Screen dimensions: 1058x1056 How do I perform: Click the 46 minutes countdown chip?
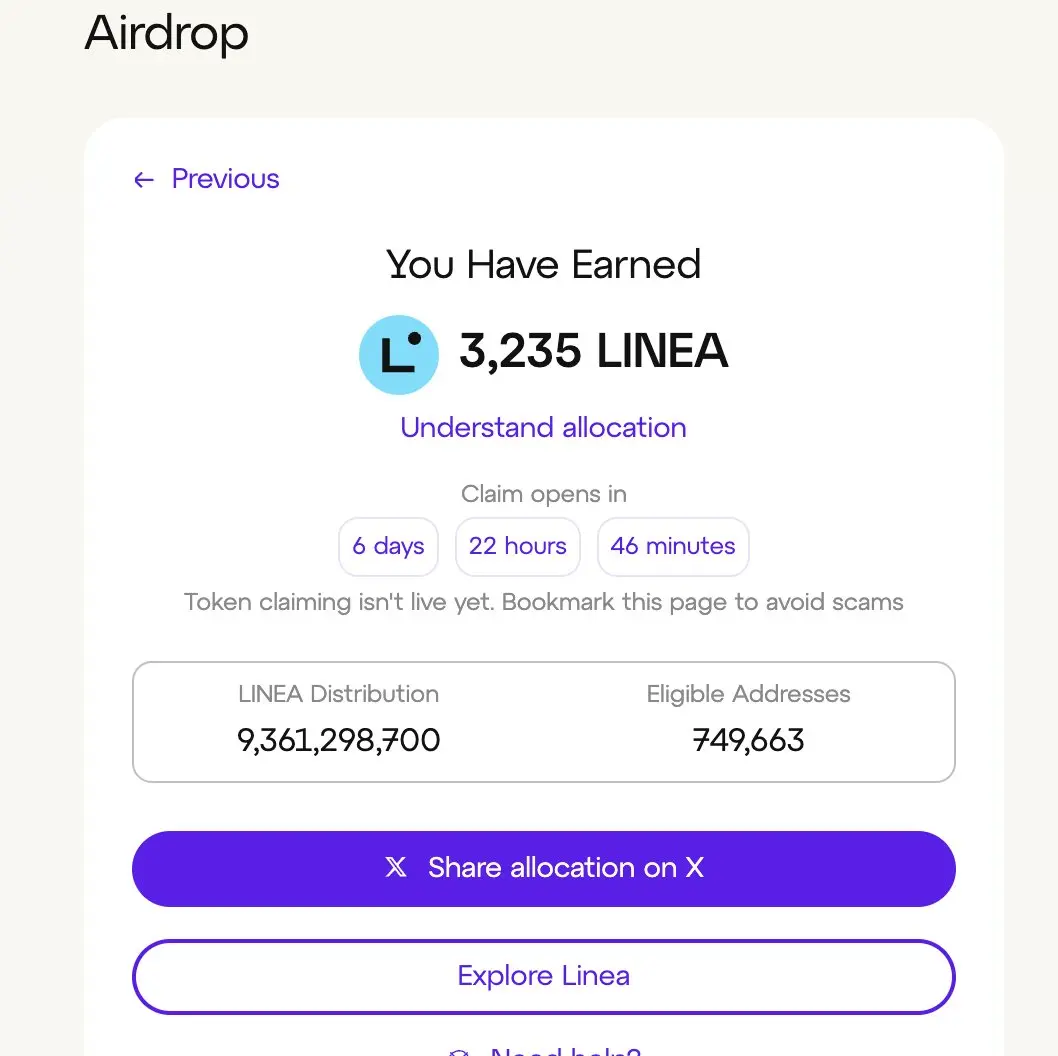pyautogui.click(x=673, y=547)
